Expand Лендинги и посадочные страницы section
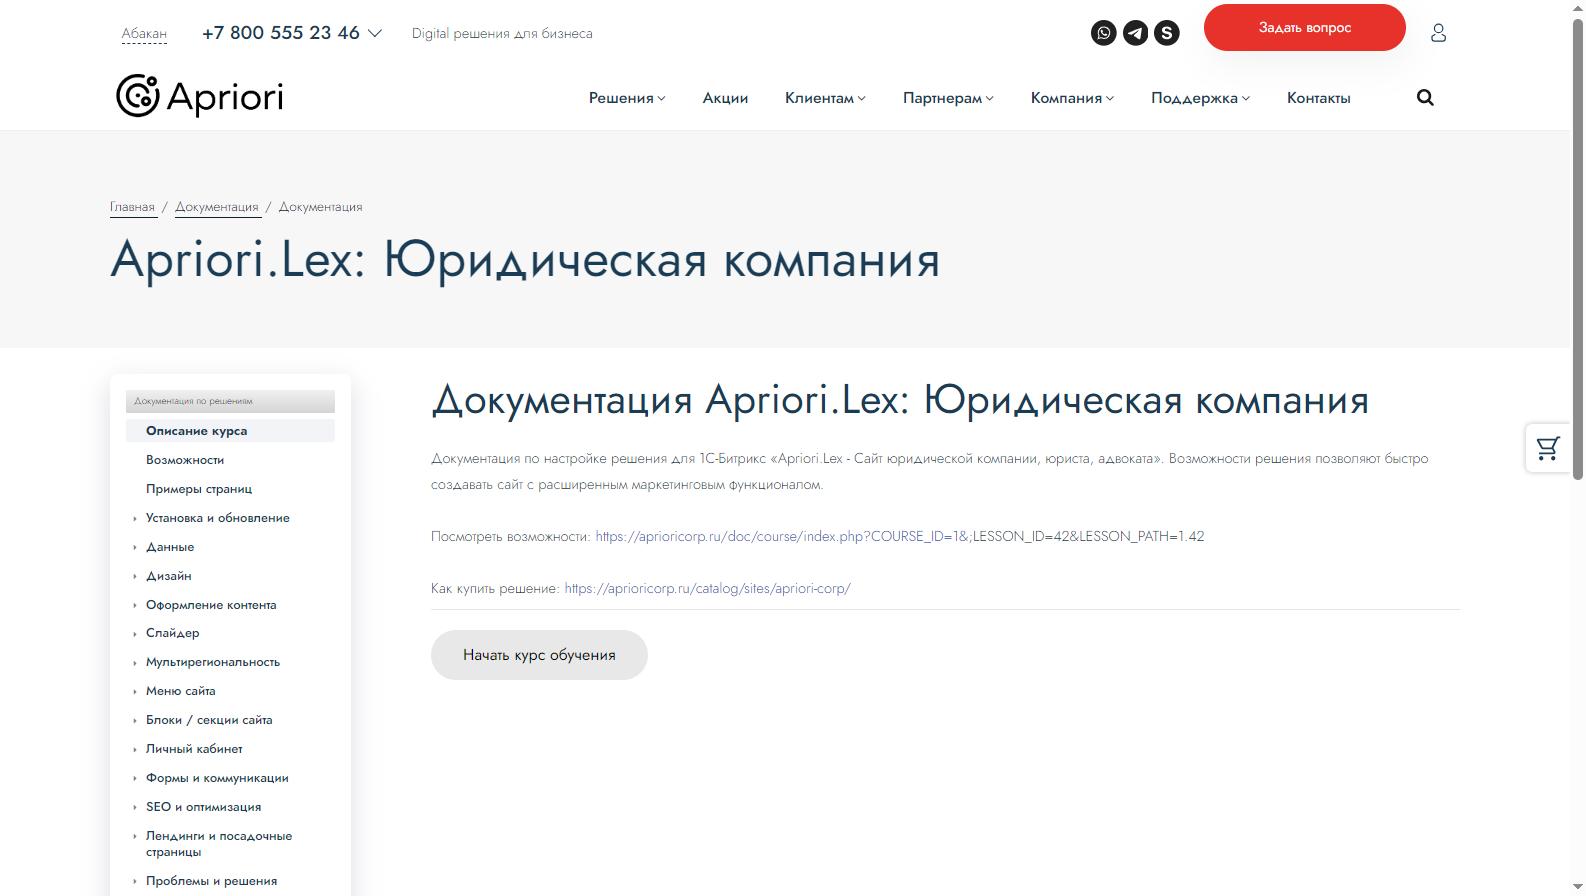This screenshot has width=1586, height=896. point(219,844)
